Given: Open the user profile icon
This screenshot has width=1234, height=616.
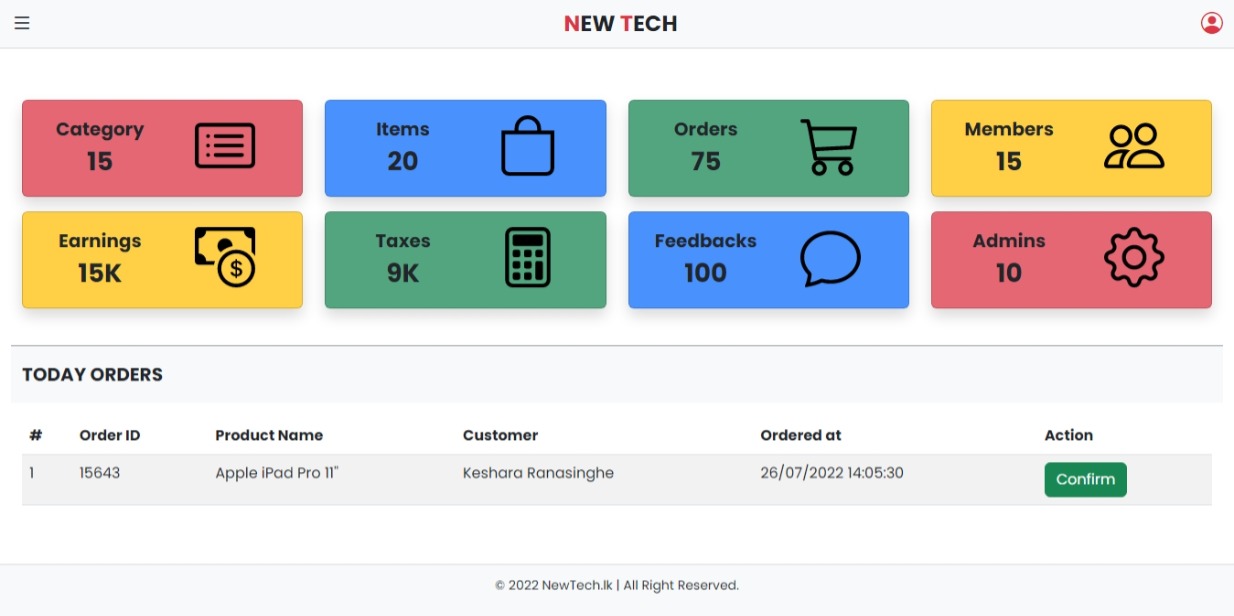Looking at the screenshot, I should pyautogui.click(x=1212, y=22).
